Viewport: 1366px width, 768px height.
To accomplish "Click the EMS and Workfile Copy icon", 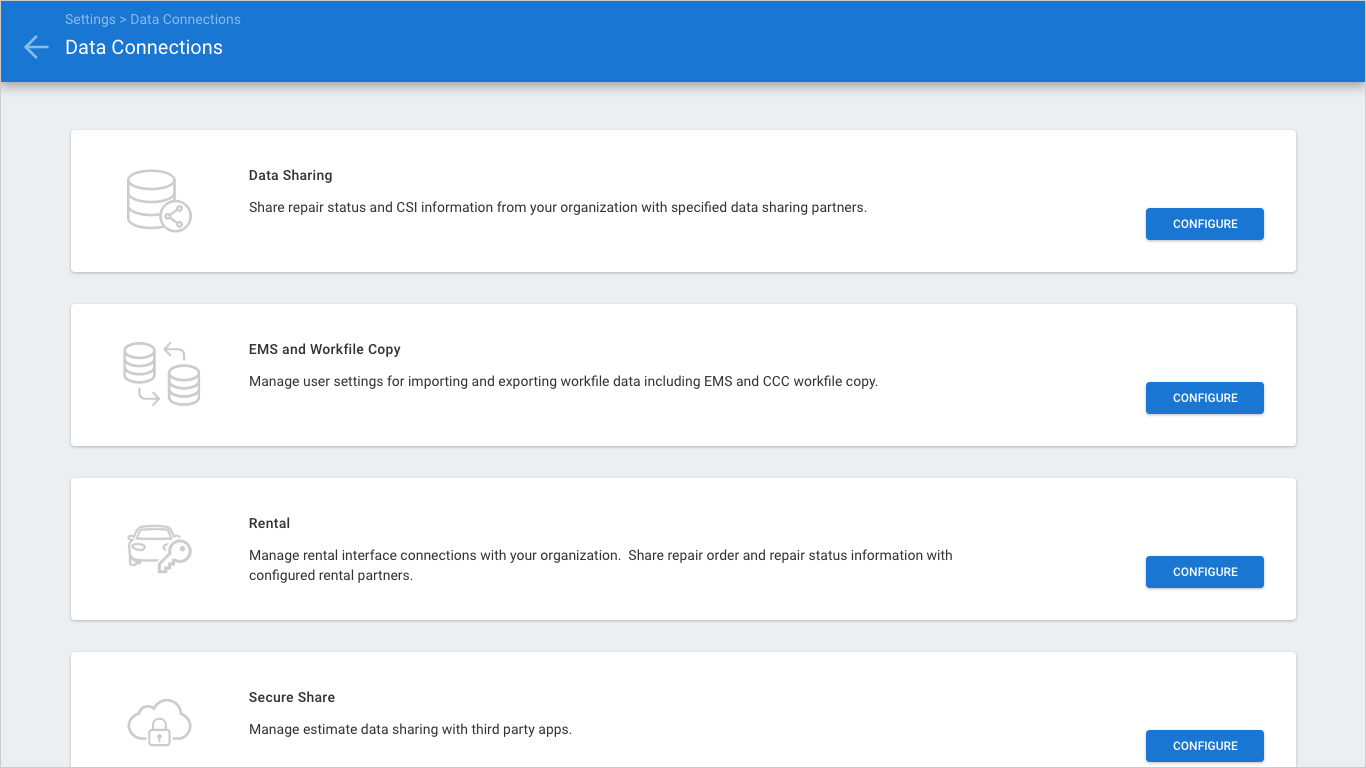I will tap(161, 374).
